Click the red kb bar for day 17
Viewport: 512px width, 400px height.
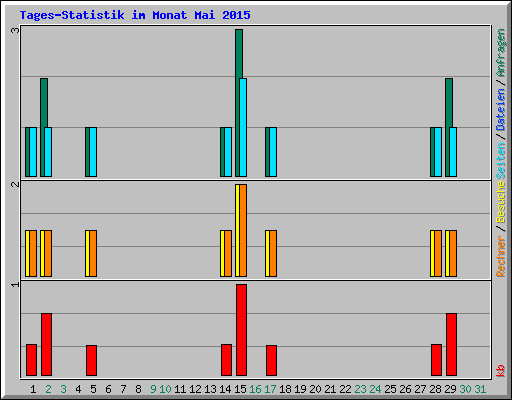(x=271, y=360)
